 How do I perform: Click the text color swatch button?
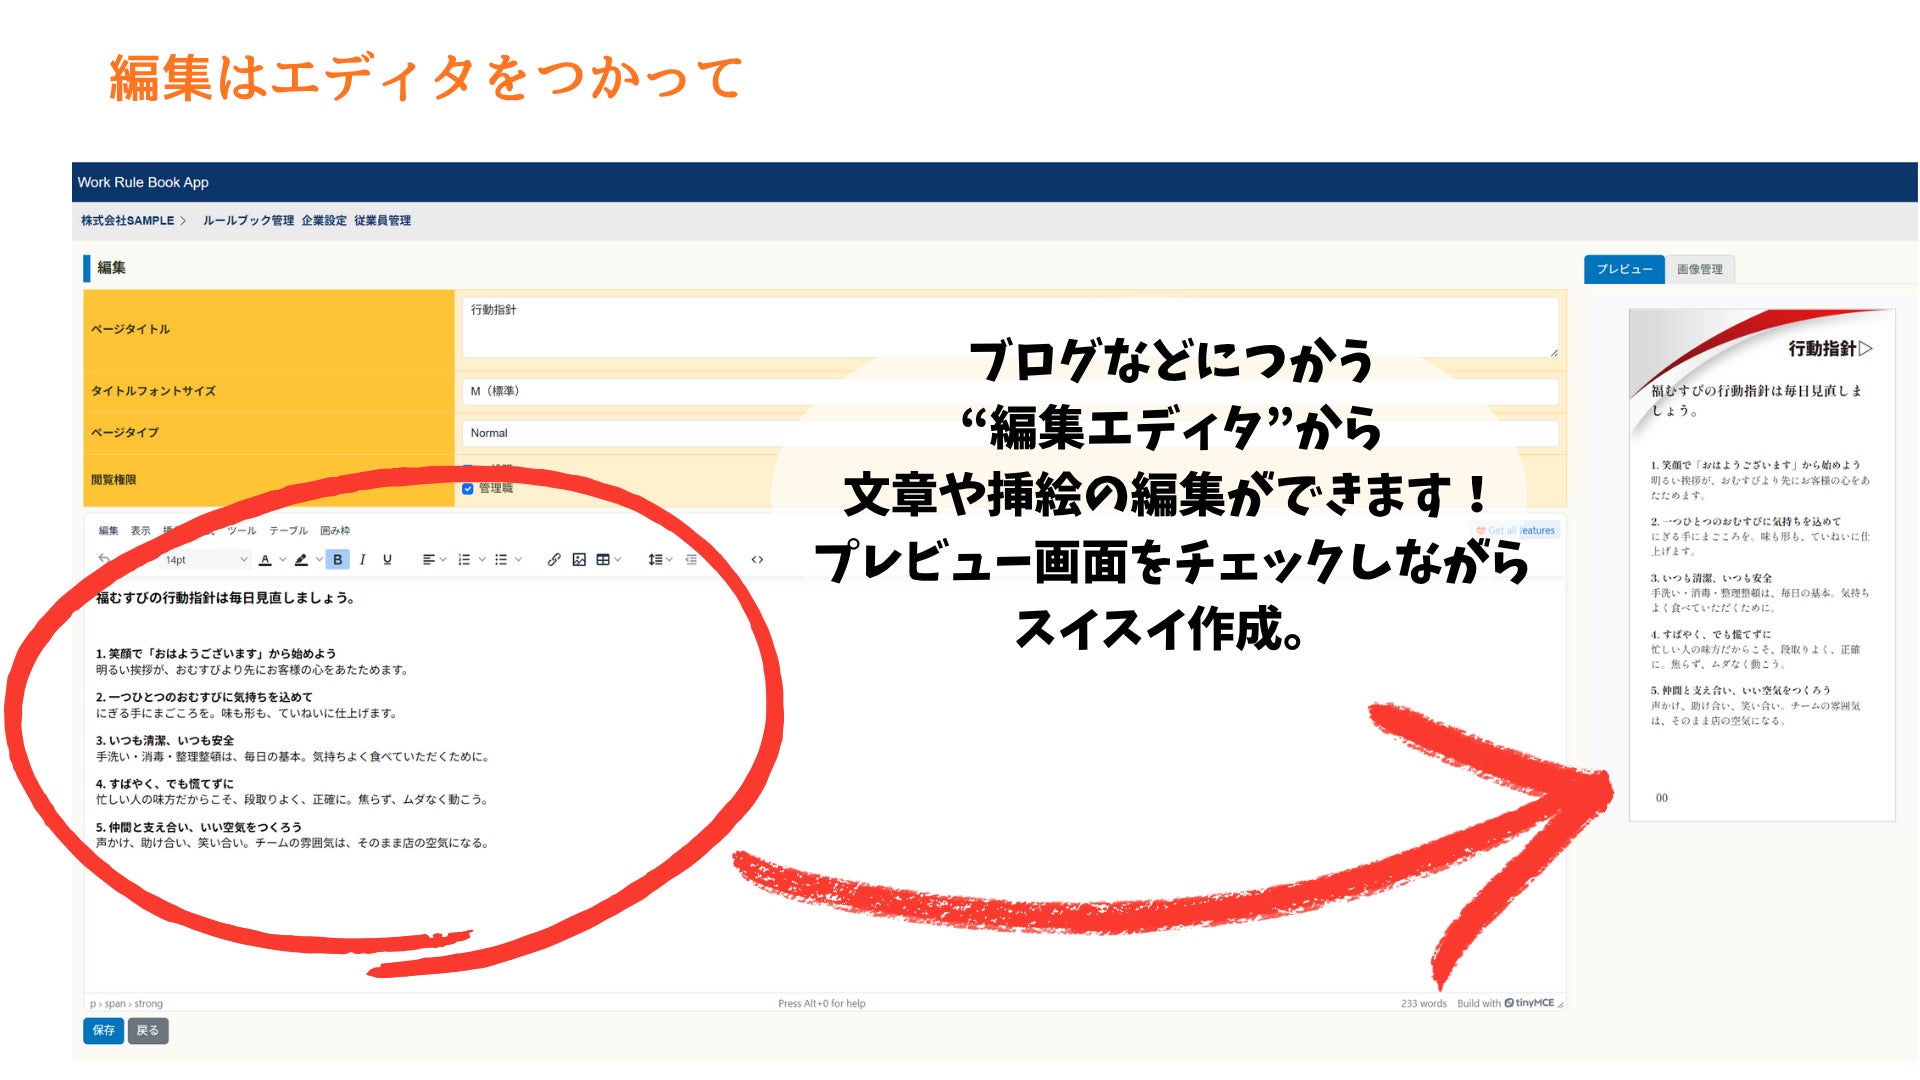265,560
